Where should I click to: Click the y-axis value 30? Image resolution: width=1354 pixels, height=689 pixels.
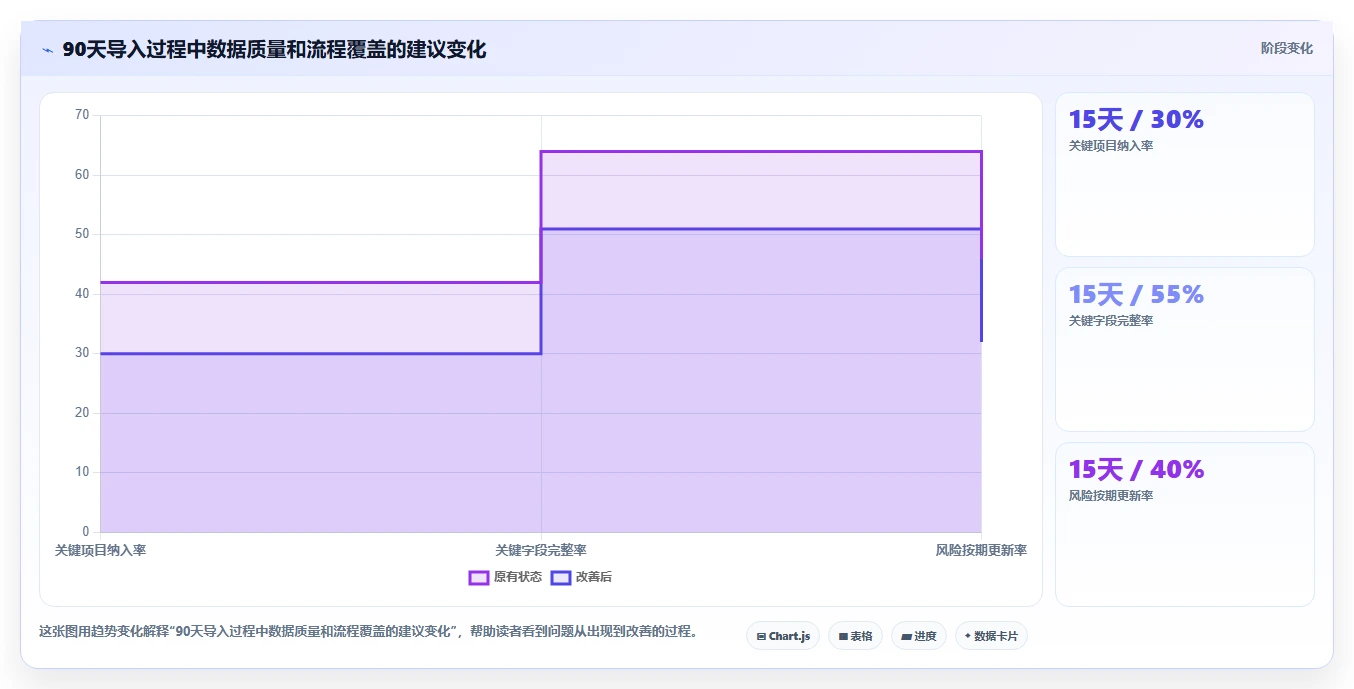point(82,353)
